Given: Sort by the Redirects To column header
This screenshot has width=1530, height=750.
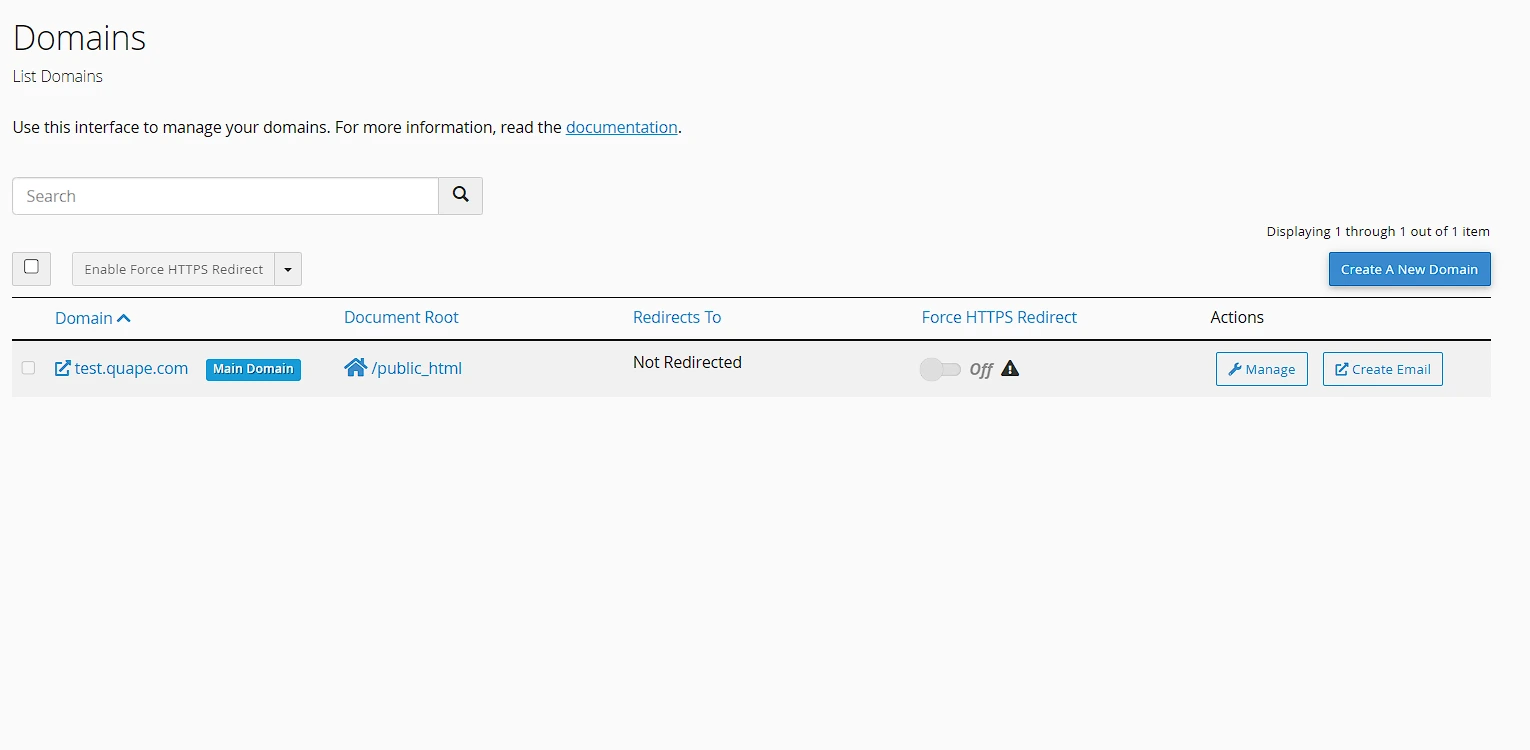Looking at the screenshot, I should [677, 317].
